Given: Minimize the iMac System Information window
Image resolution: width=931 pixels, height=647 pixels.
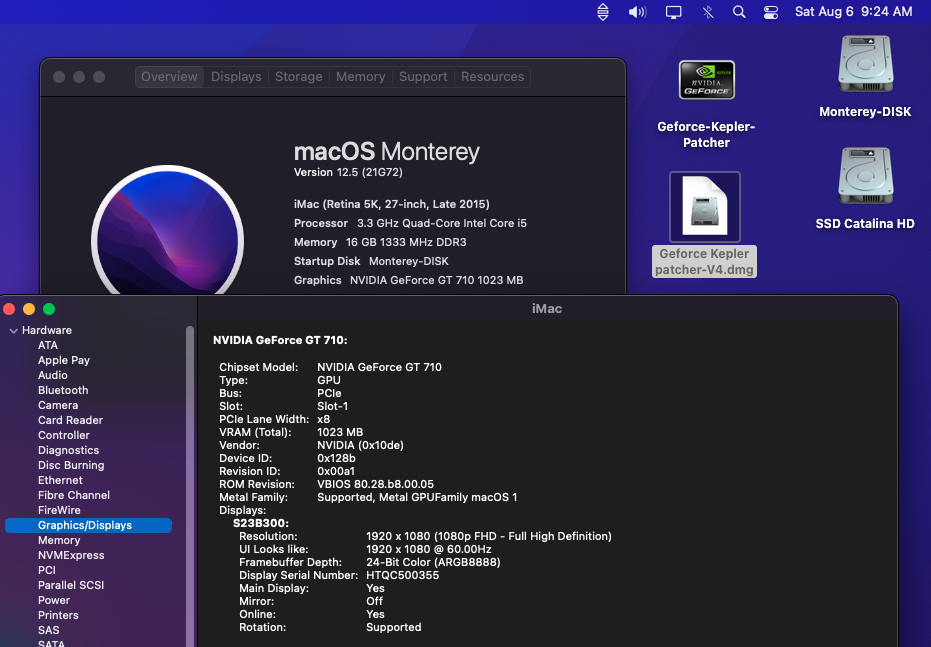Looking at the screenshot, I should pyautogui.click(x=29, y=309).
